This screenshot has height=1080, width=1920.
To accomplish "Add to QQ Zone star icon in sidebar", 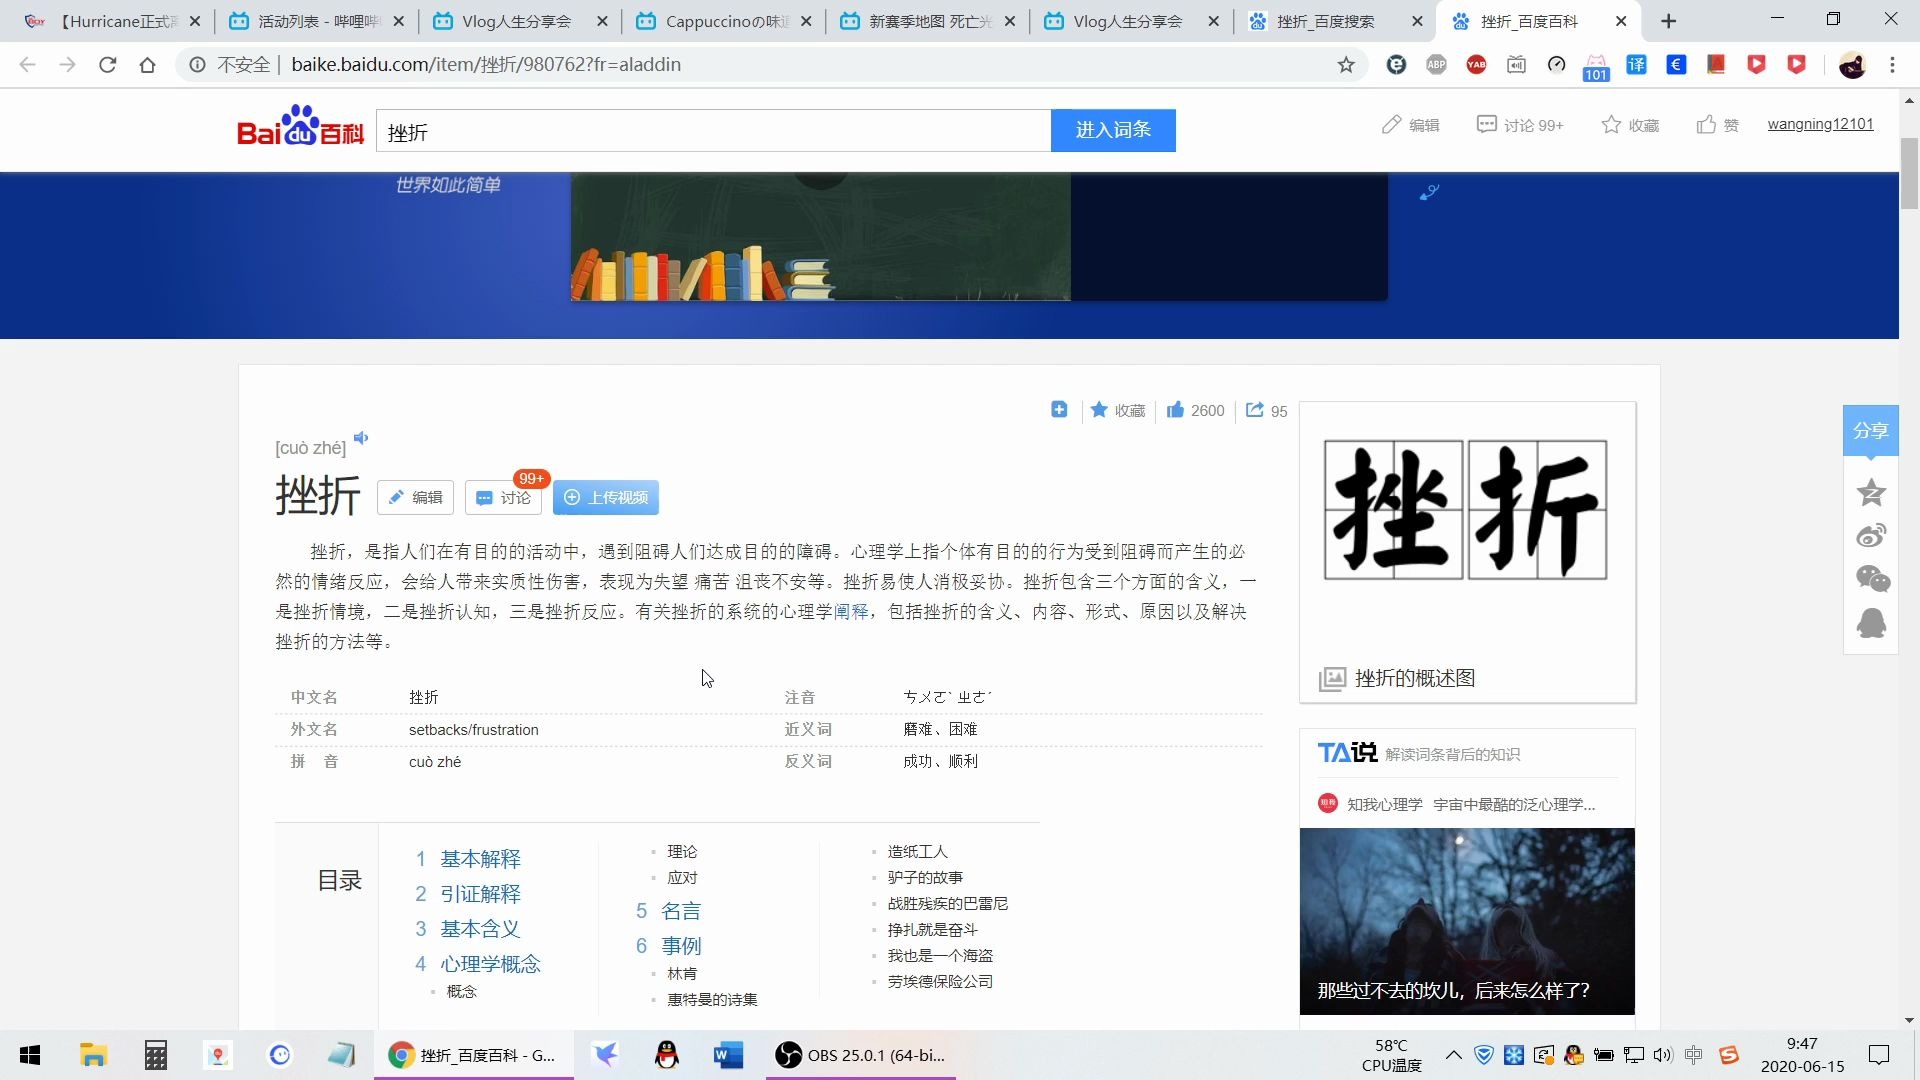I will tap(1871, 492).
